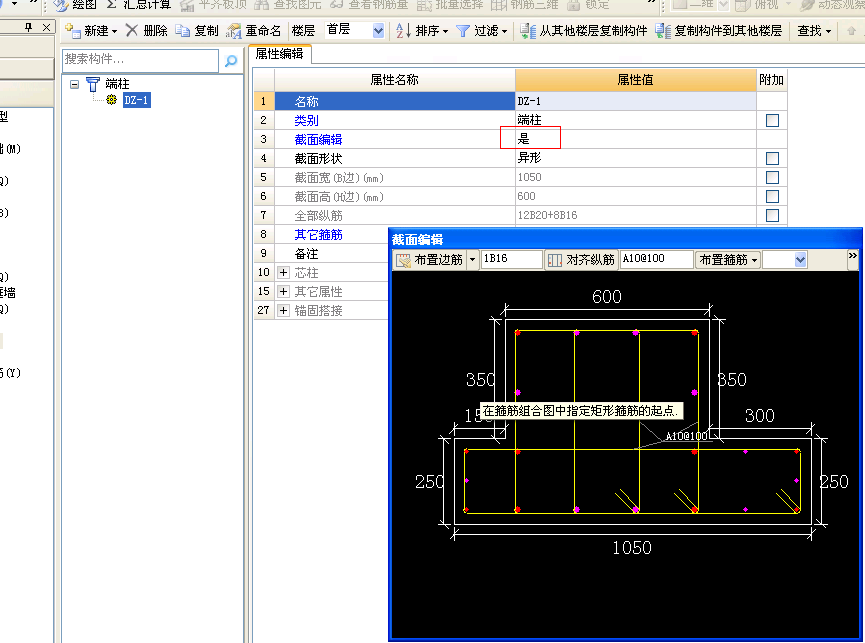Collapse the 端柱 tree node
This screenshot has height=643, width=865.
[x=74, y=84]
